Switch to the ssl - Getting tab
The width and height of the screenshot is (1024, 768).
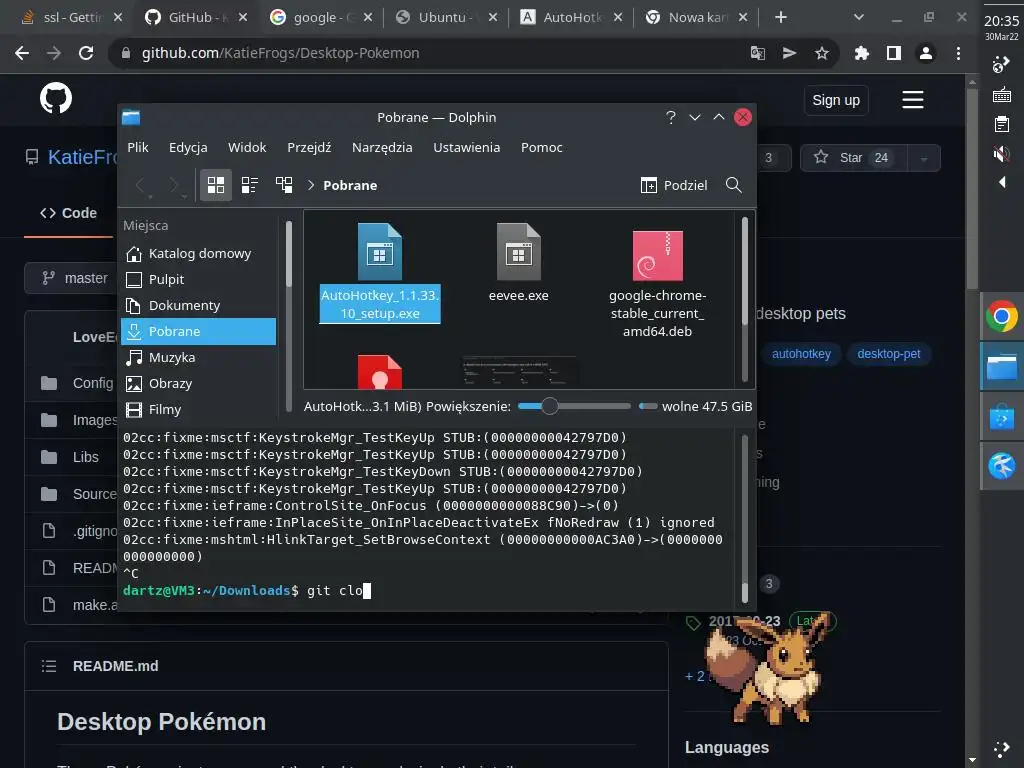pyautogui.click(x=71, y=18)
